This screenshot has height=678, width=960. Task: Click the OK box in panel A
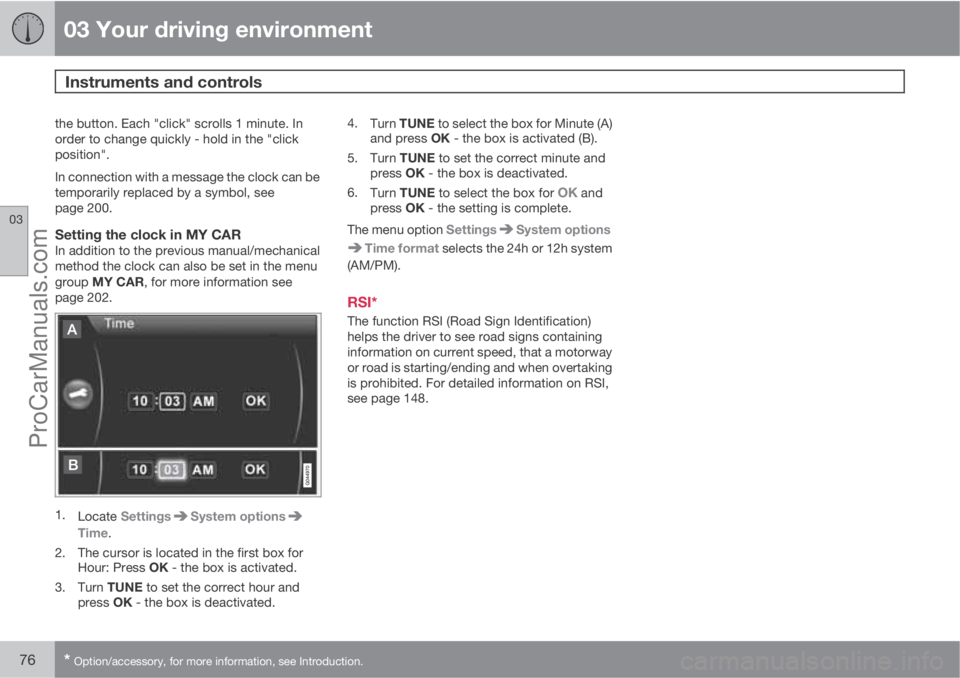pyautogui.click(x=255, y=401)
